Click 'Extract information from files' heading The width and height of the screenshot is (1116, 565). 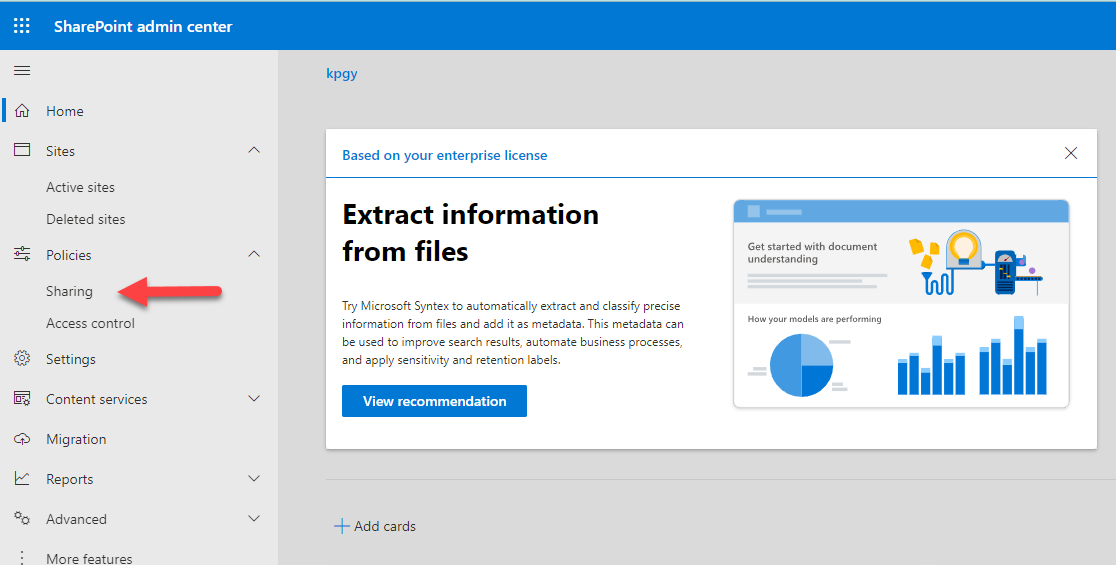(470, 233)
